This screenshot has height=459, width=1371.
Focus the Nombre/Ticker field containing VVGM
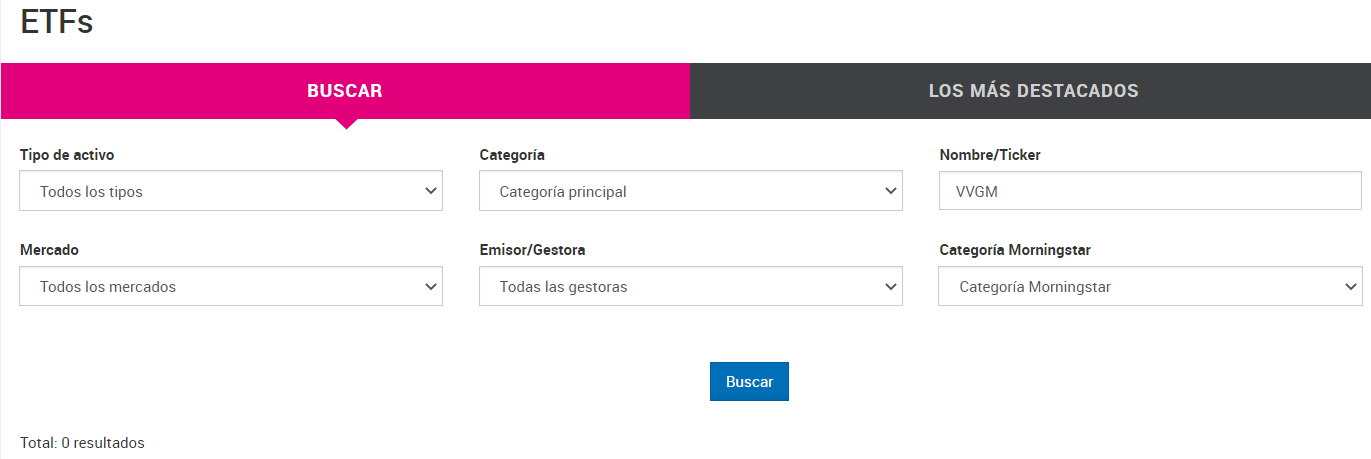click(x=1150, y=191)
